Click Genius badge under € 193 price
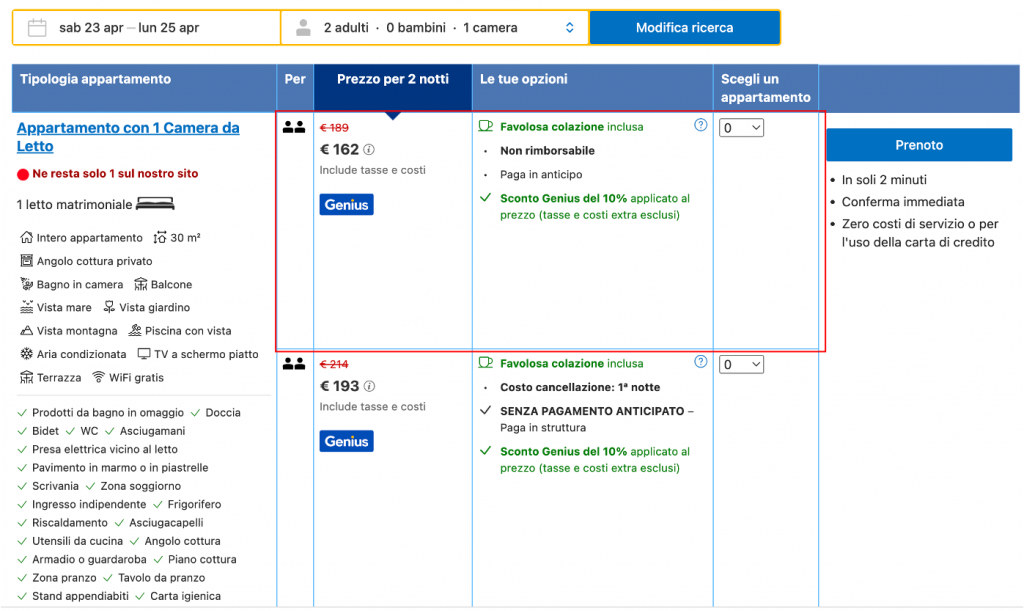 click(x=346, y=441)
